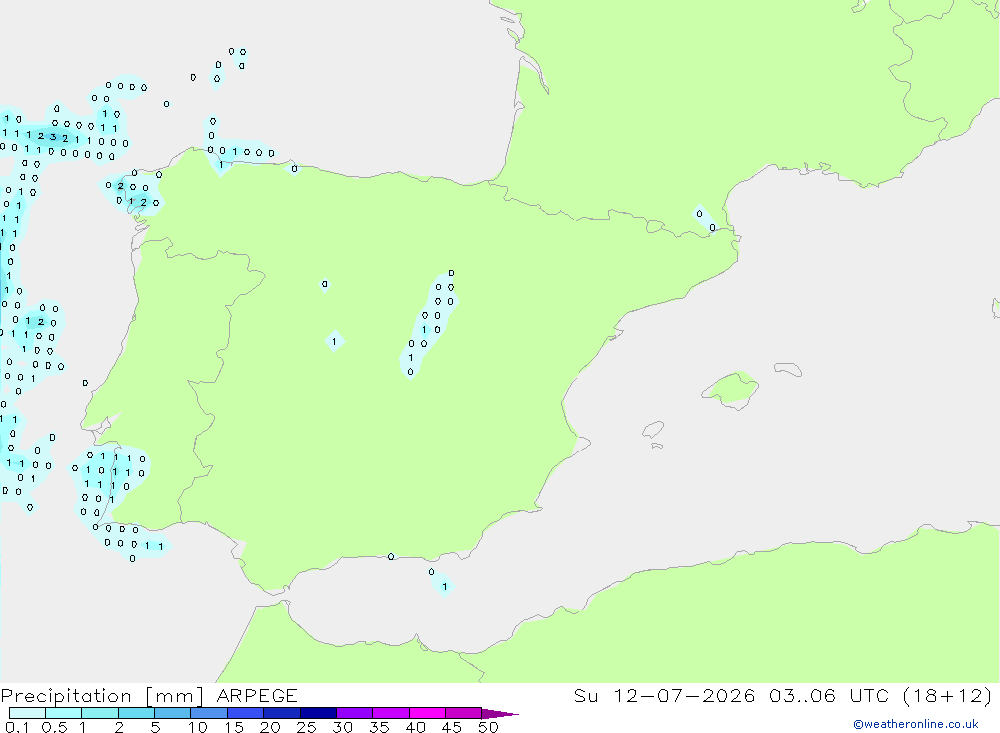Viewport: 1000px width, 733px height.
Task: Pick the 10–15 mm legend color swatch
Action: pyautogui.click(x=209, y=713)
